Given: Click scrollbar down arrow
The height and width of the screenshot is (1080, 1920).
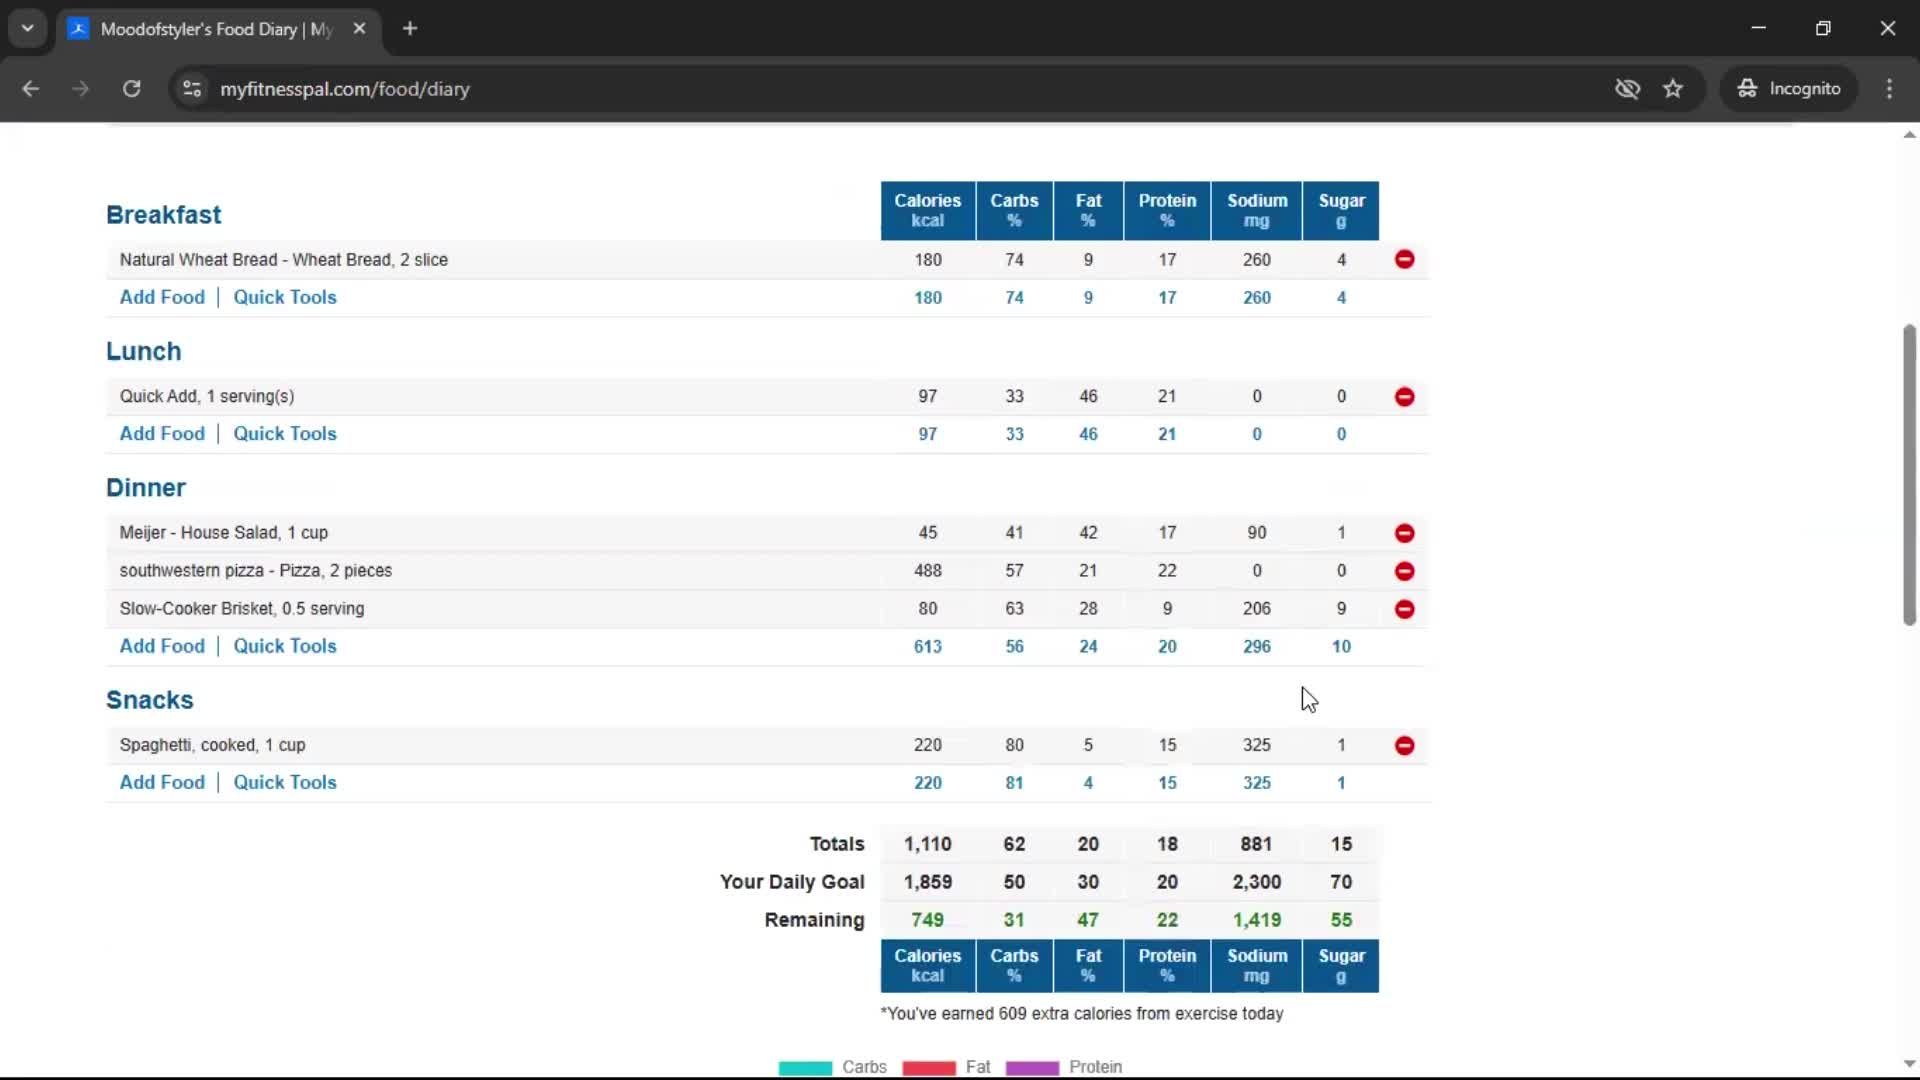Looking at the screenshot, I should [x=1909, y=1064].
